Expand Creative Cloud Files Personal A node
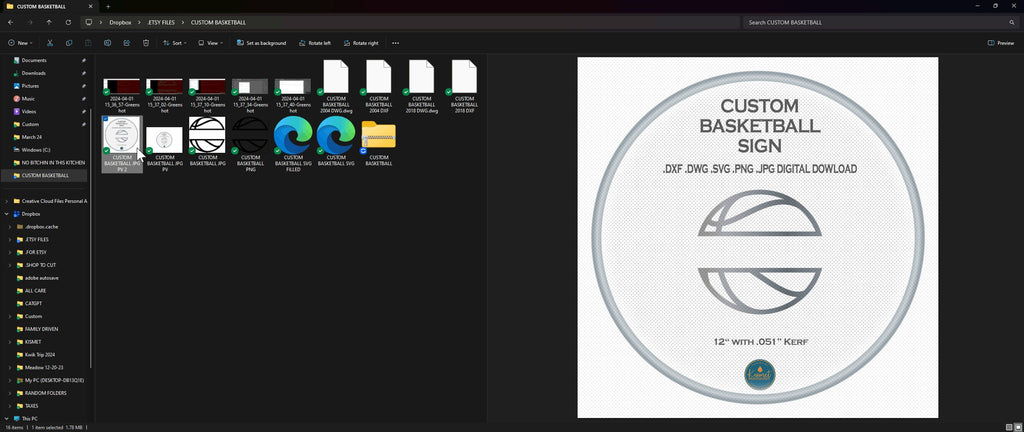The height and width of the screenshot is (432, 1024). tap(7, 201)
